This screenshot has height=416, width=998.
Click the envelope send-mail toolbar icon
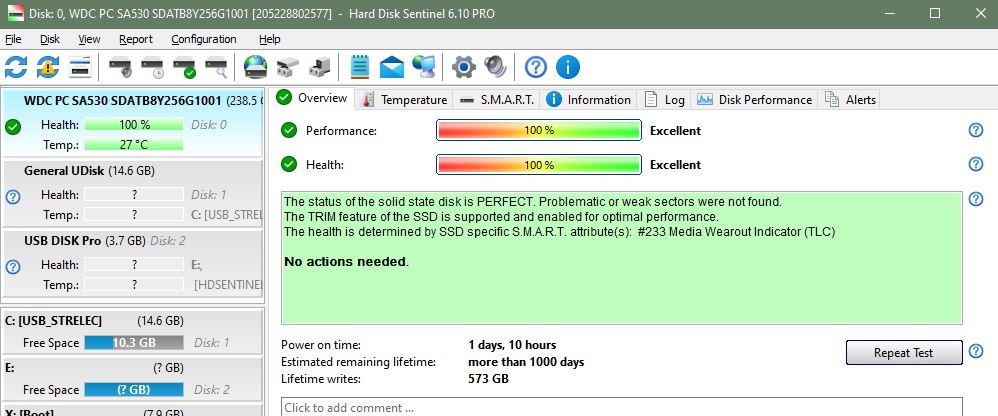[391, 67]
